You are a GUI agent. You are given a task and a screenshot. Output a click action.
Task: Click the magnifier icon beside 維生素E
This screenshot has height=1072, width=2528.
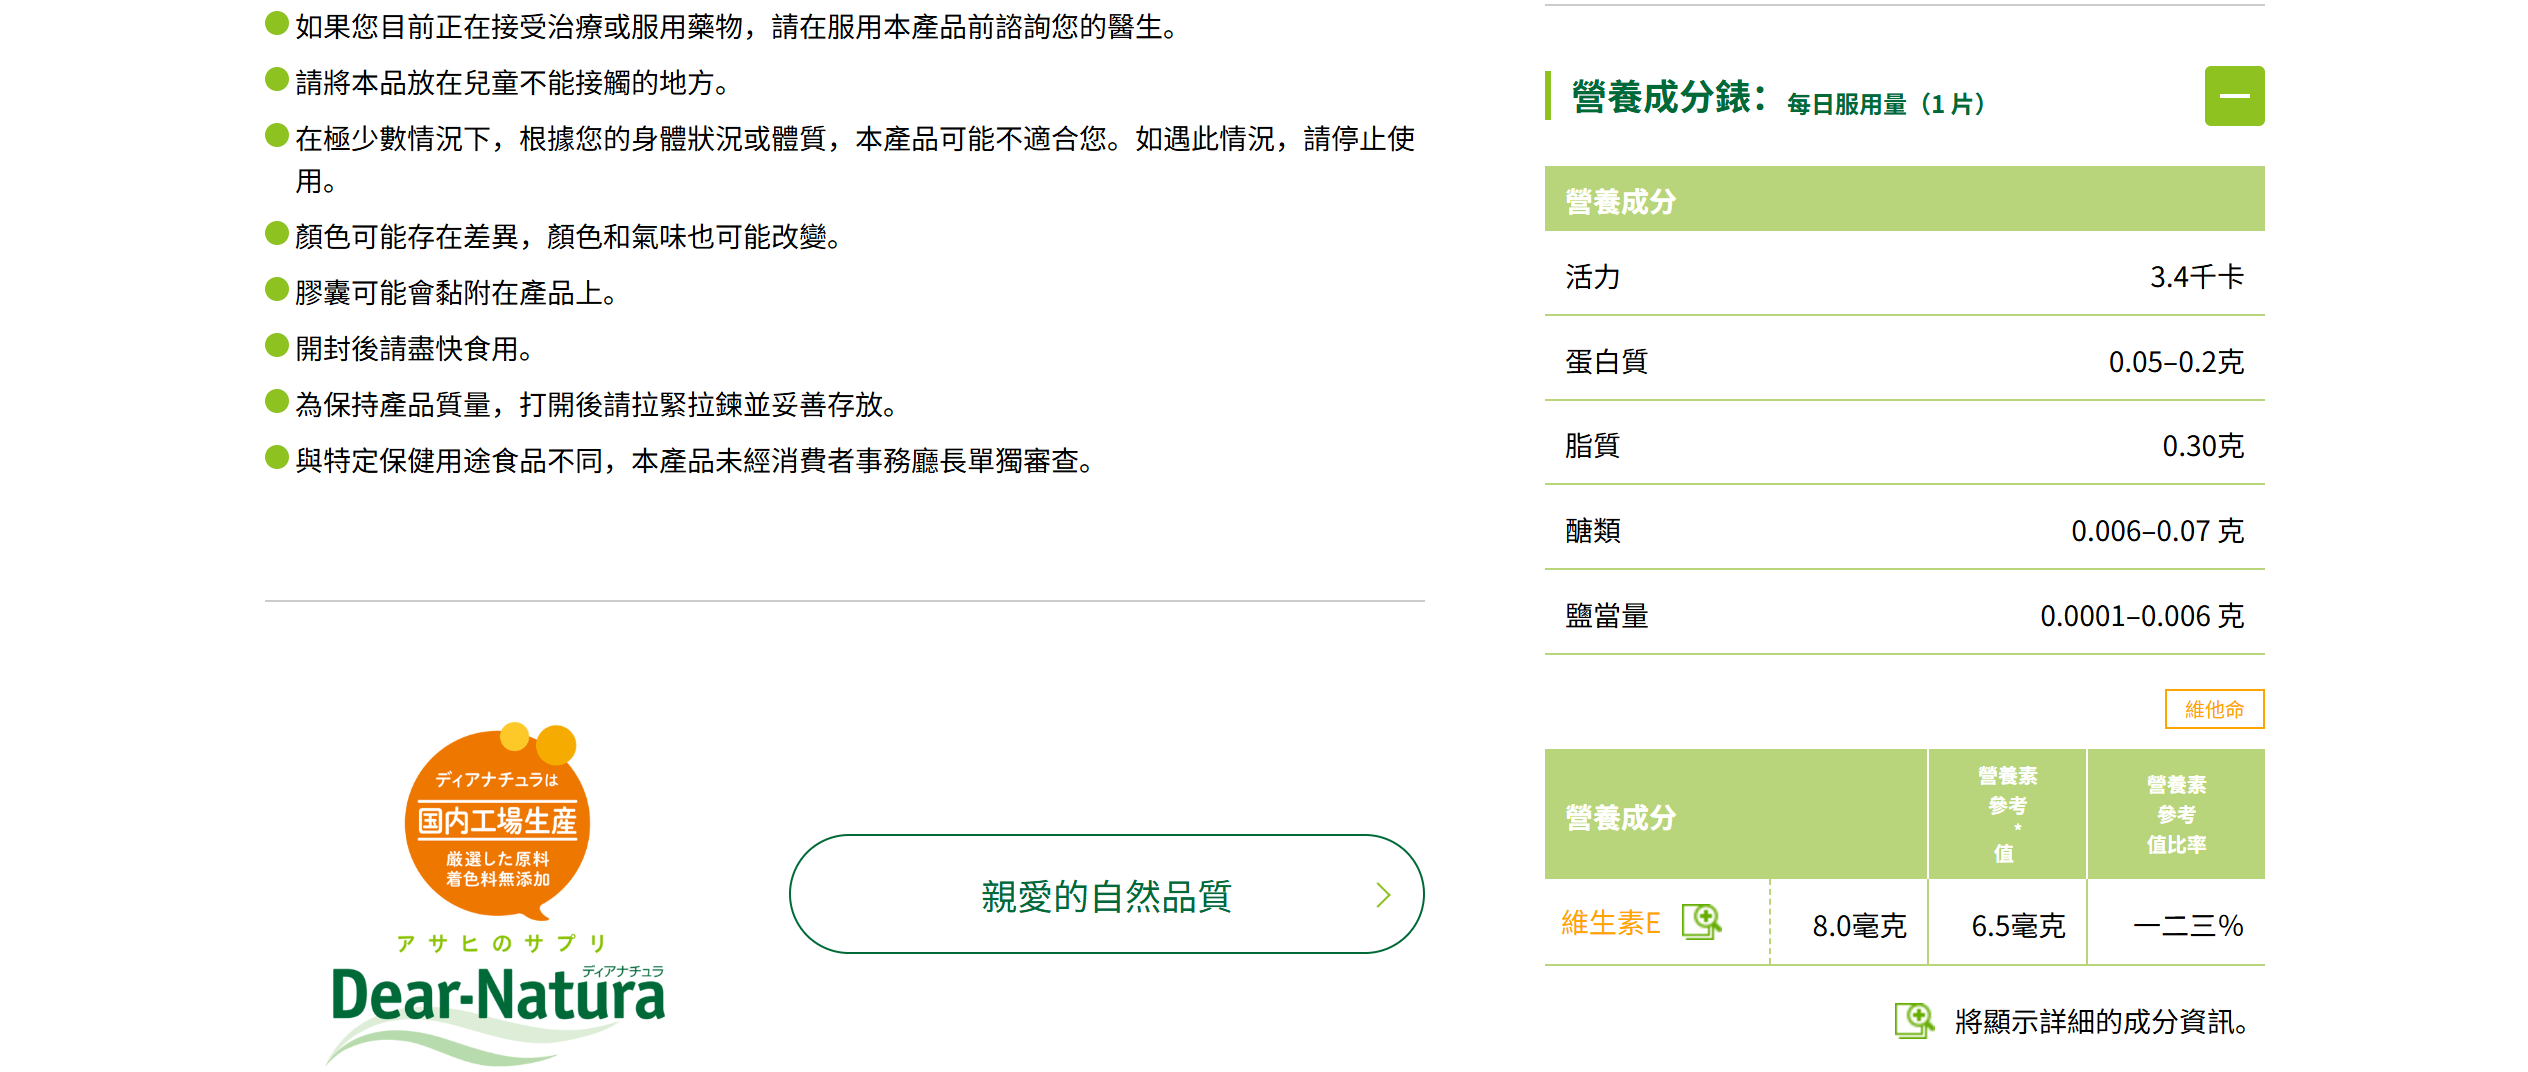(1701, 921)
